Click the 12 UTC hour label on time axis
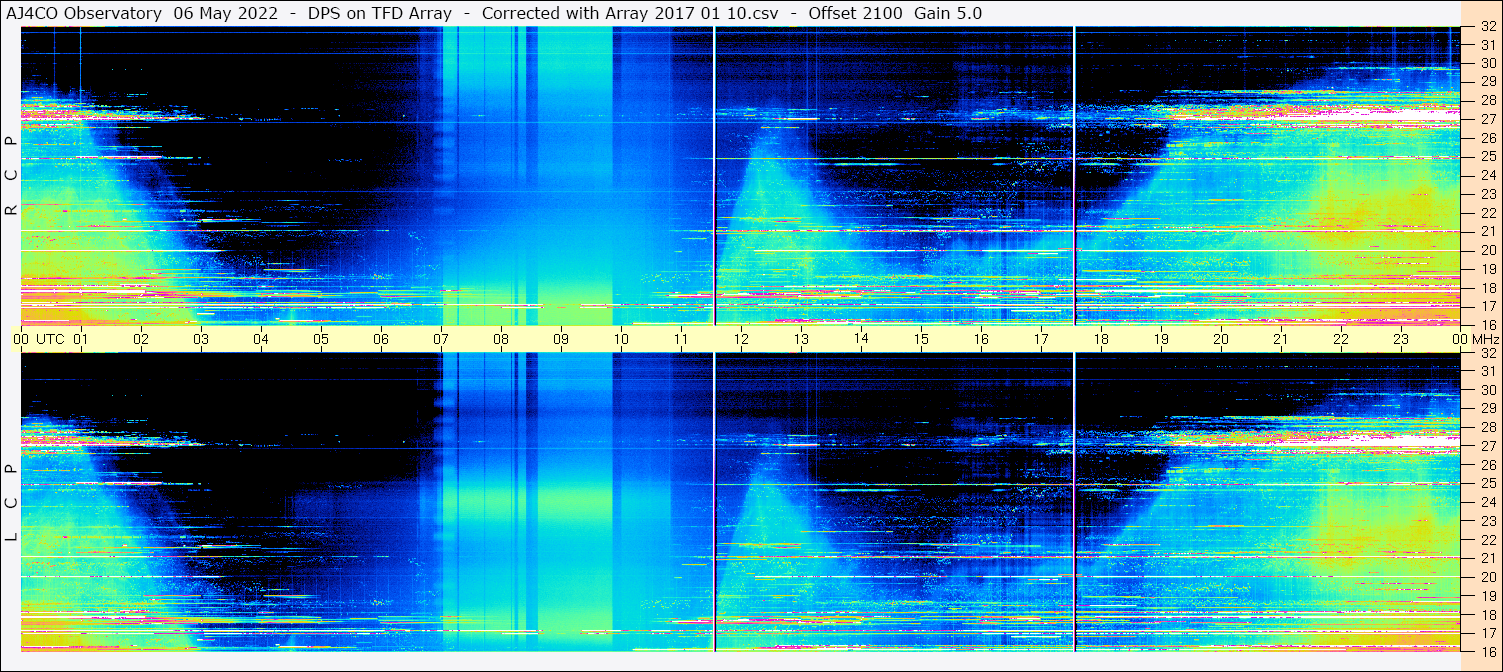Screen dimensions: 1503x672 click(x=741, y=339)
